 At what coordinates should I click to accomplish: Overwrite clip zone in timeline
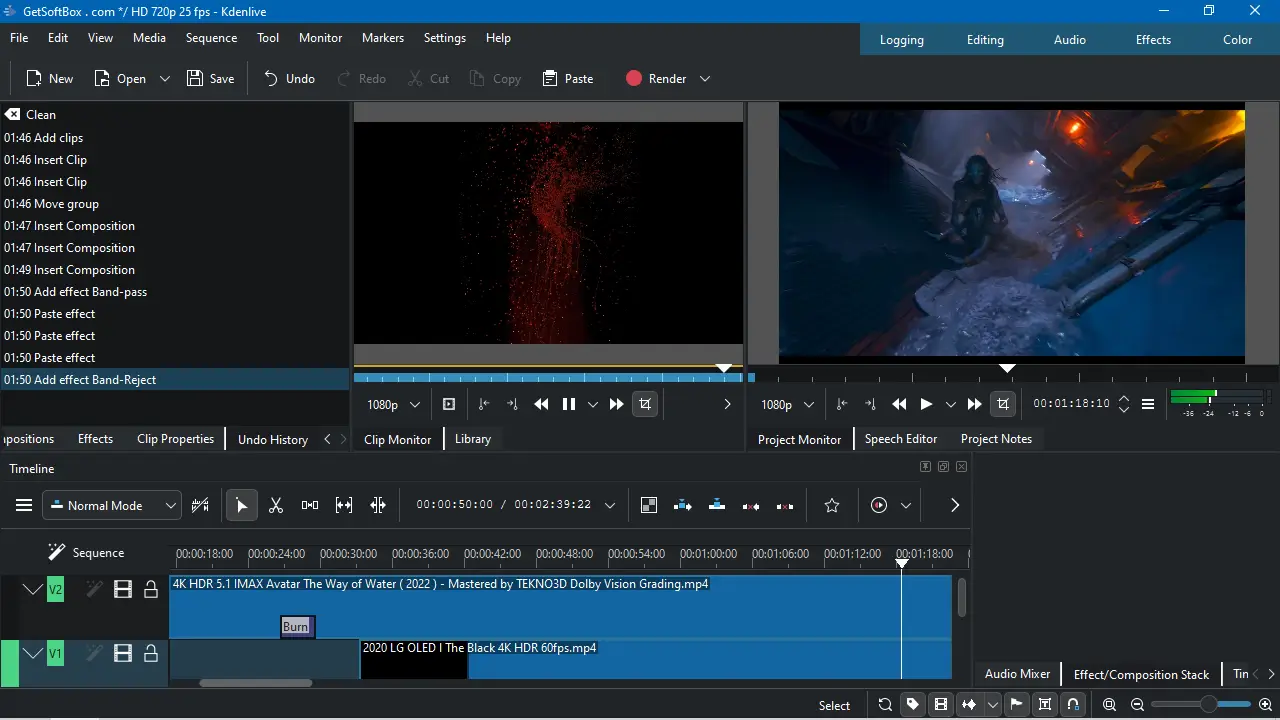click(717, 505)
